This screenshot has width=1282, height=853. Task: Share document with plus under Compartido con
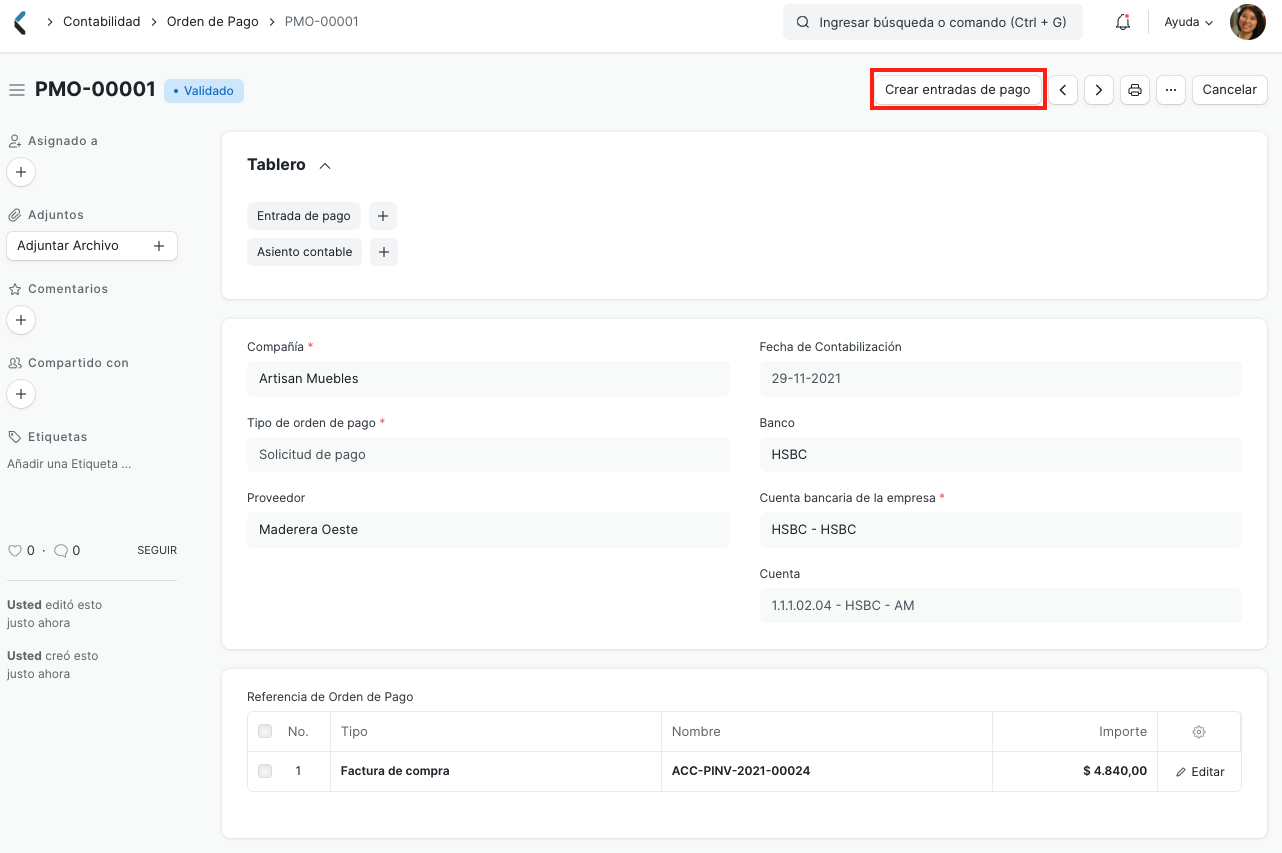(21, 394)
